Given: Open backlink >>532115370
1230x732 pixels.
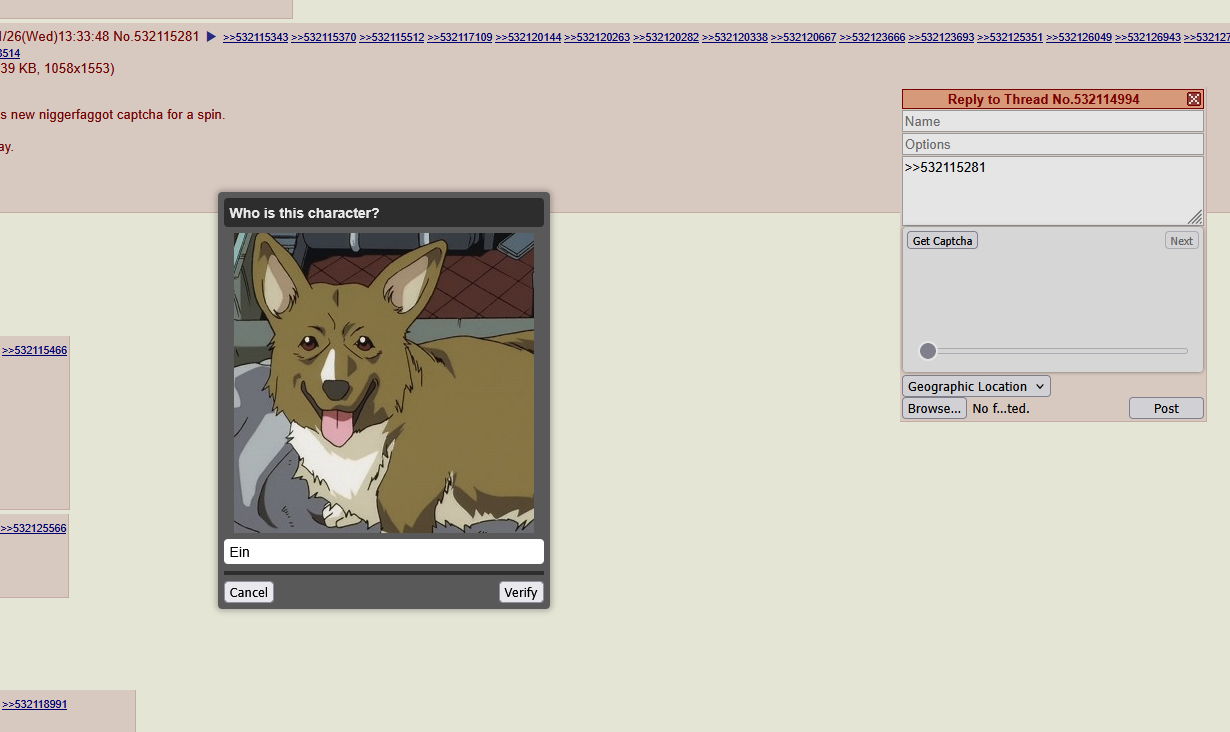Looking at the screenshot, I should click(324, 38).
